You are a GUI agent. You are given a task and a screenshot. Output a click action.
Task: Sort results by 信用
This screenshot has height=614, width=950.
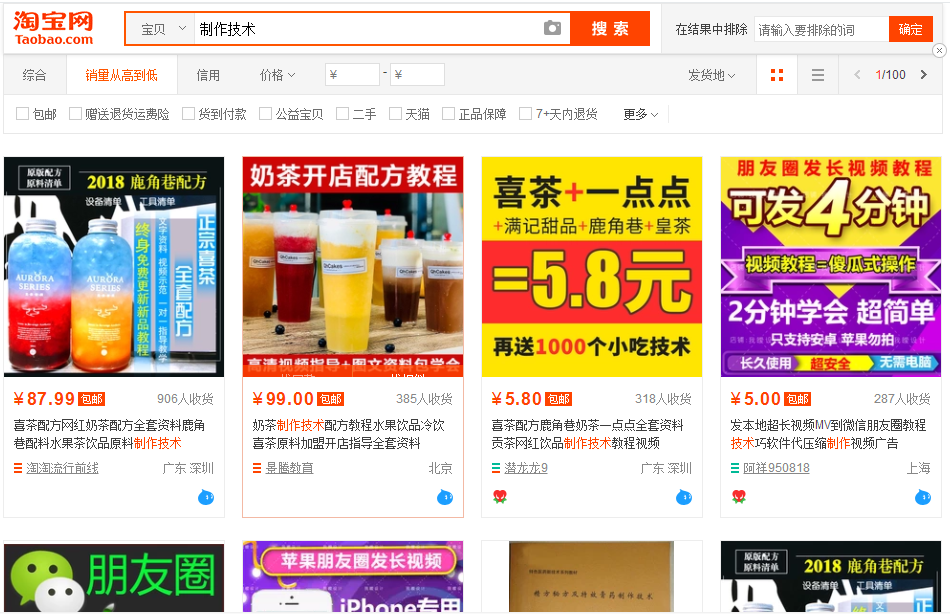point(208,75)
